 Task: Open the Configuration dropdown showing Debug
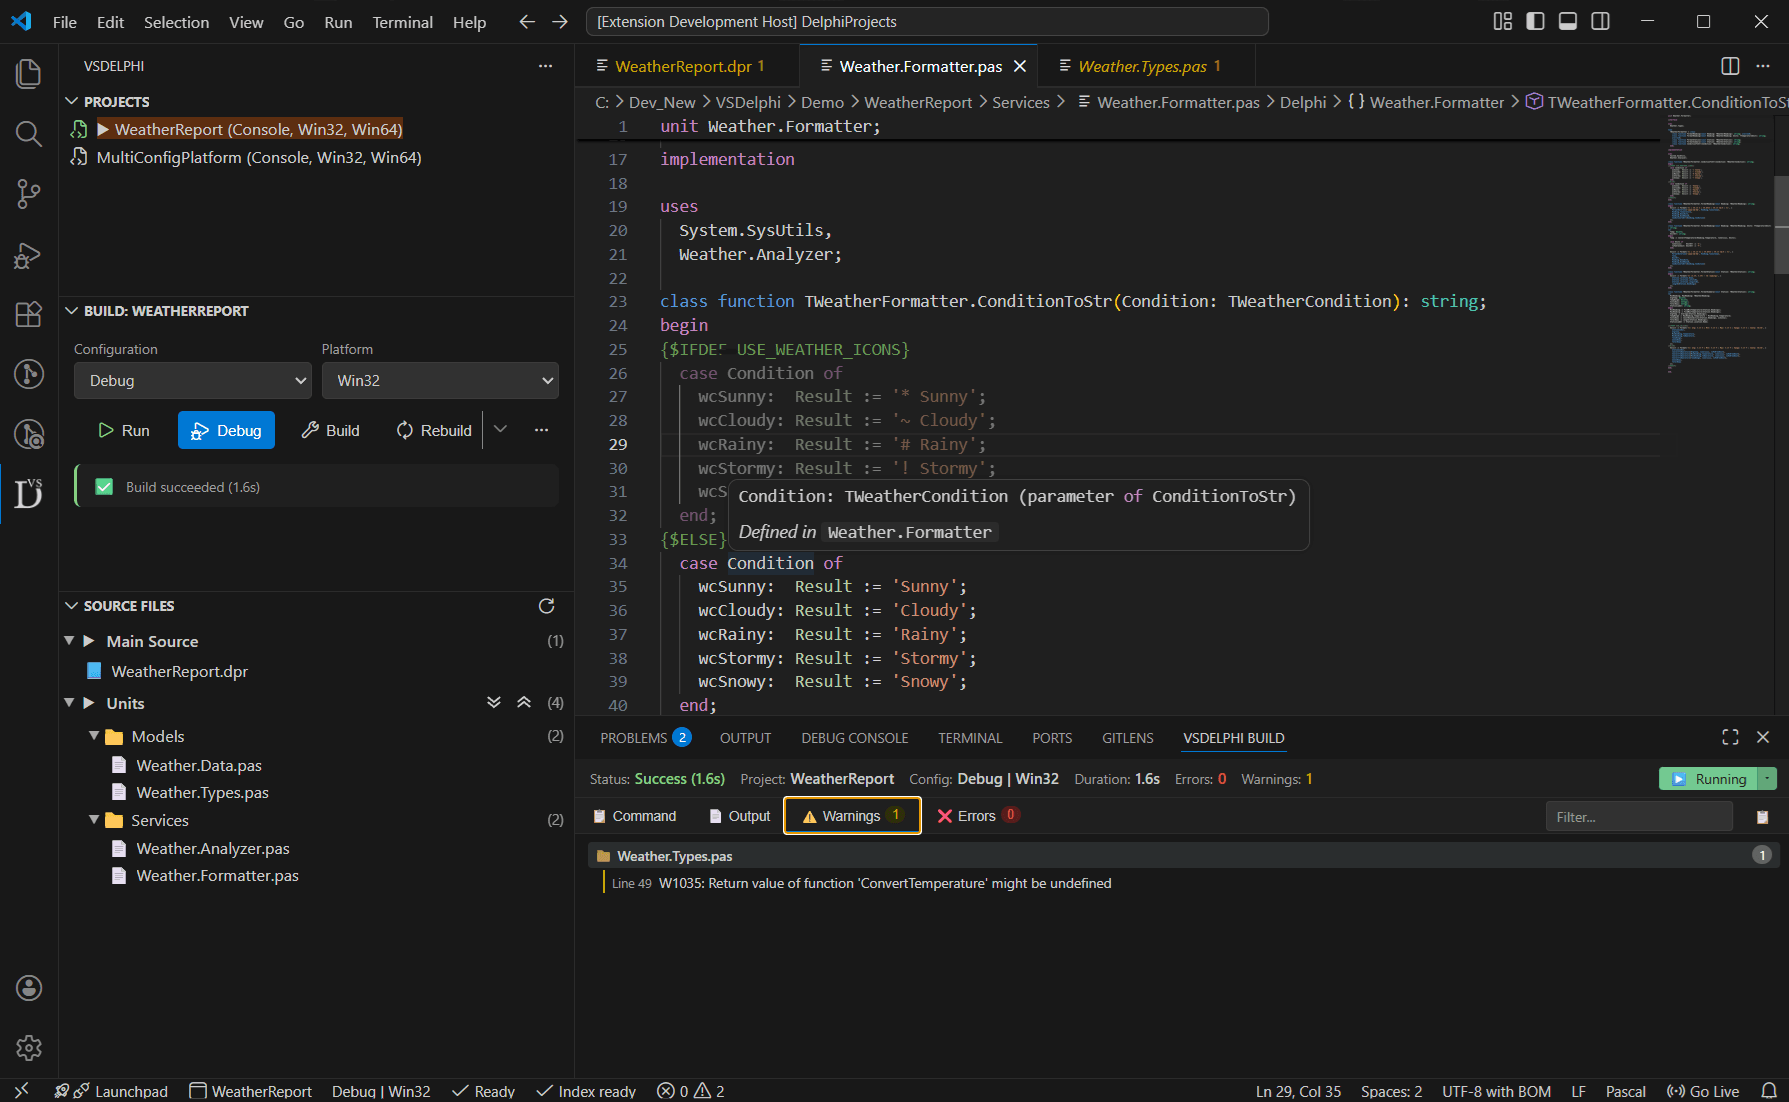[192, 380]
